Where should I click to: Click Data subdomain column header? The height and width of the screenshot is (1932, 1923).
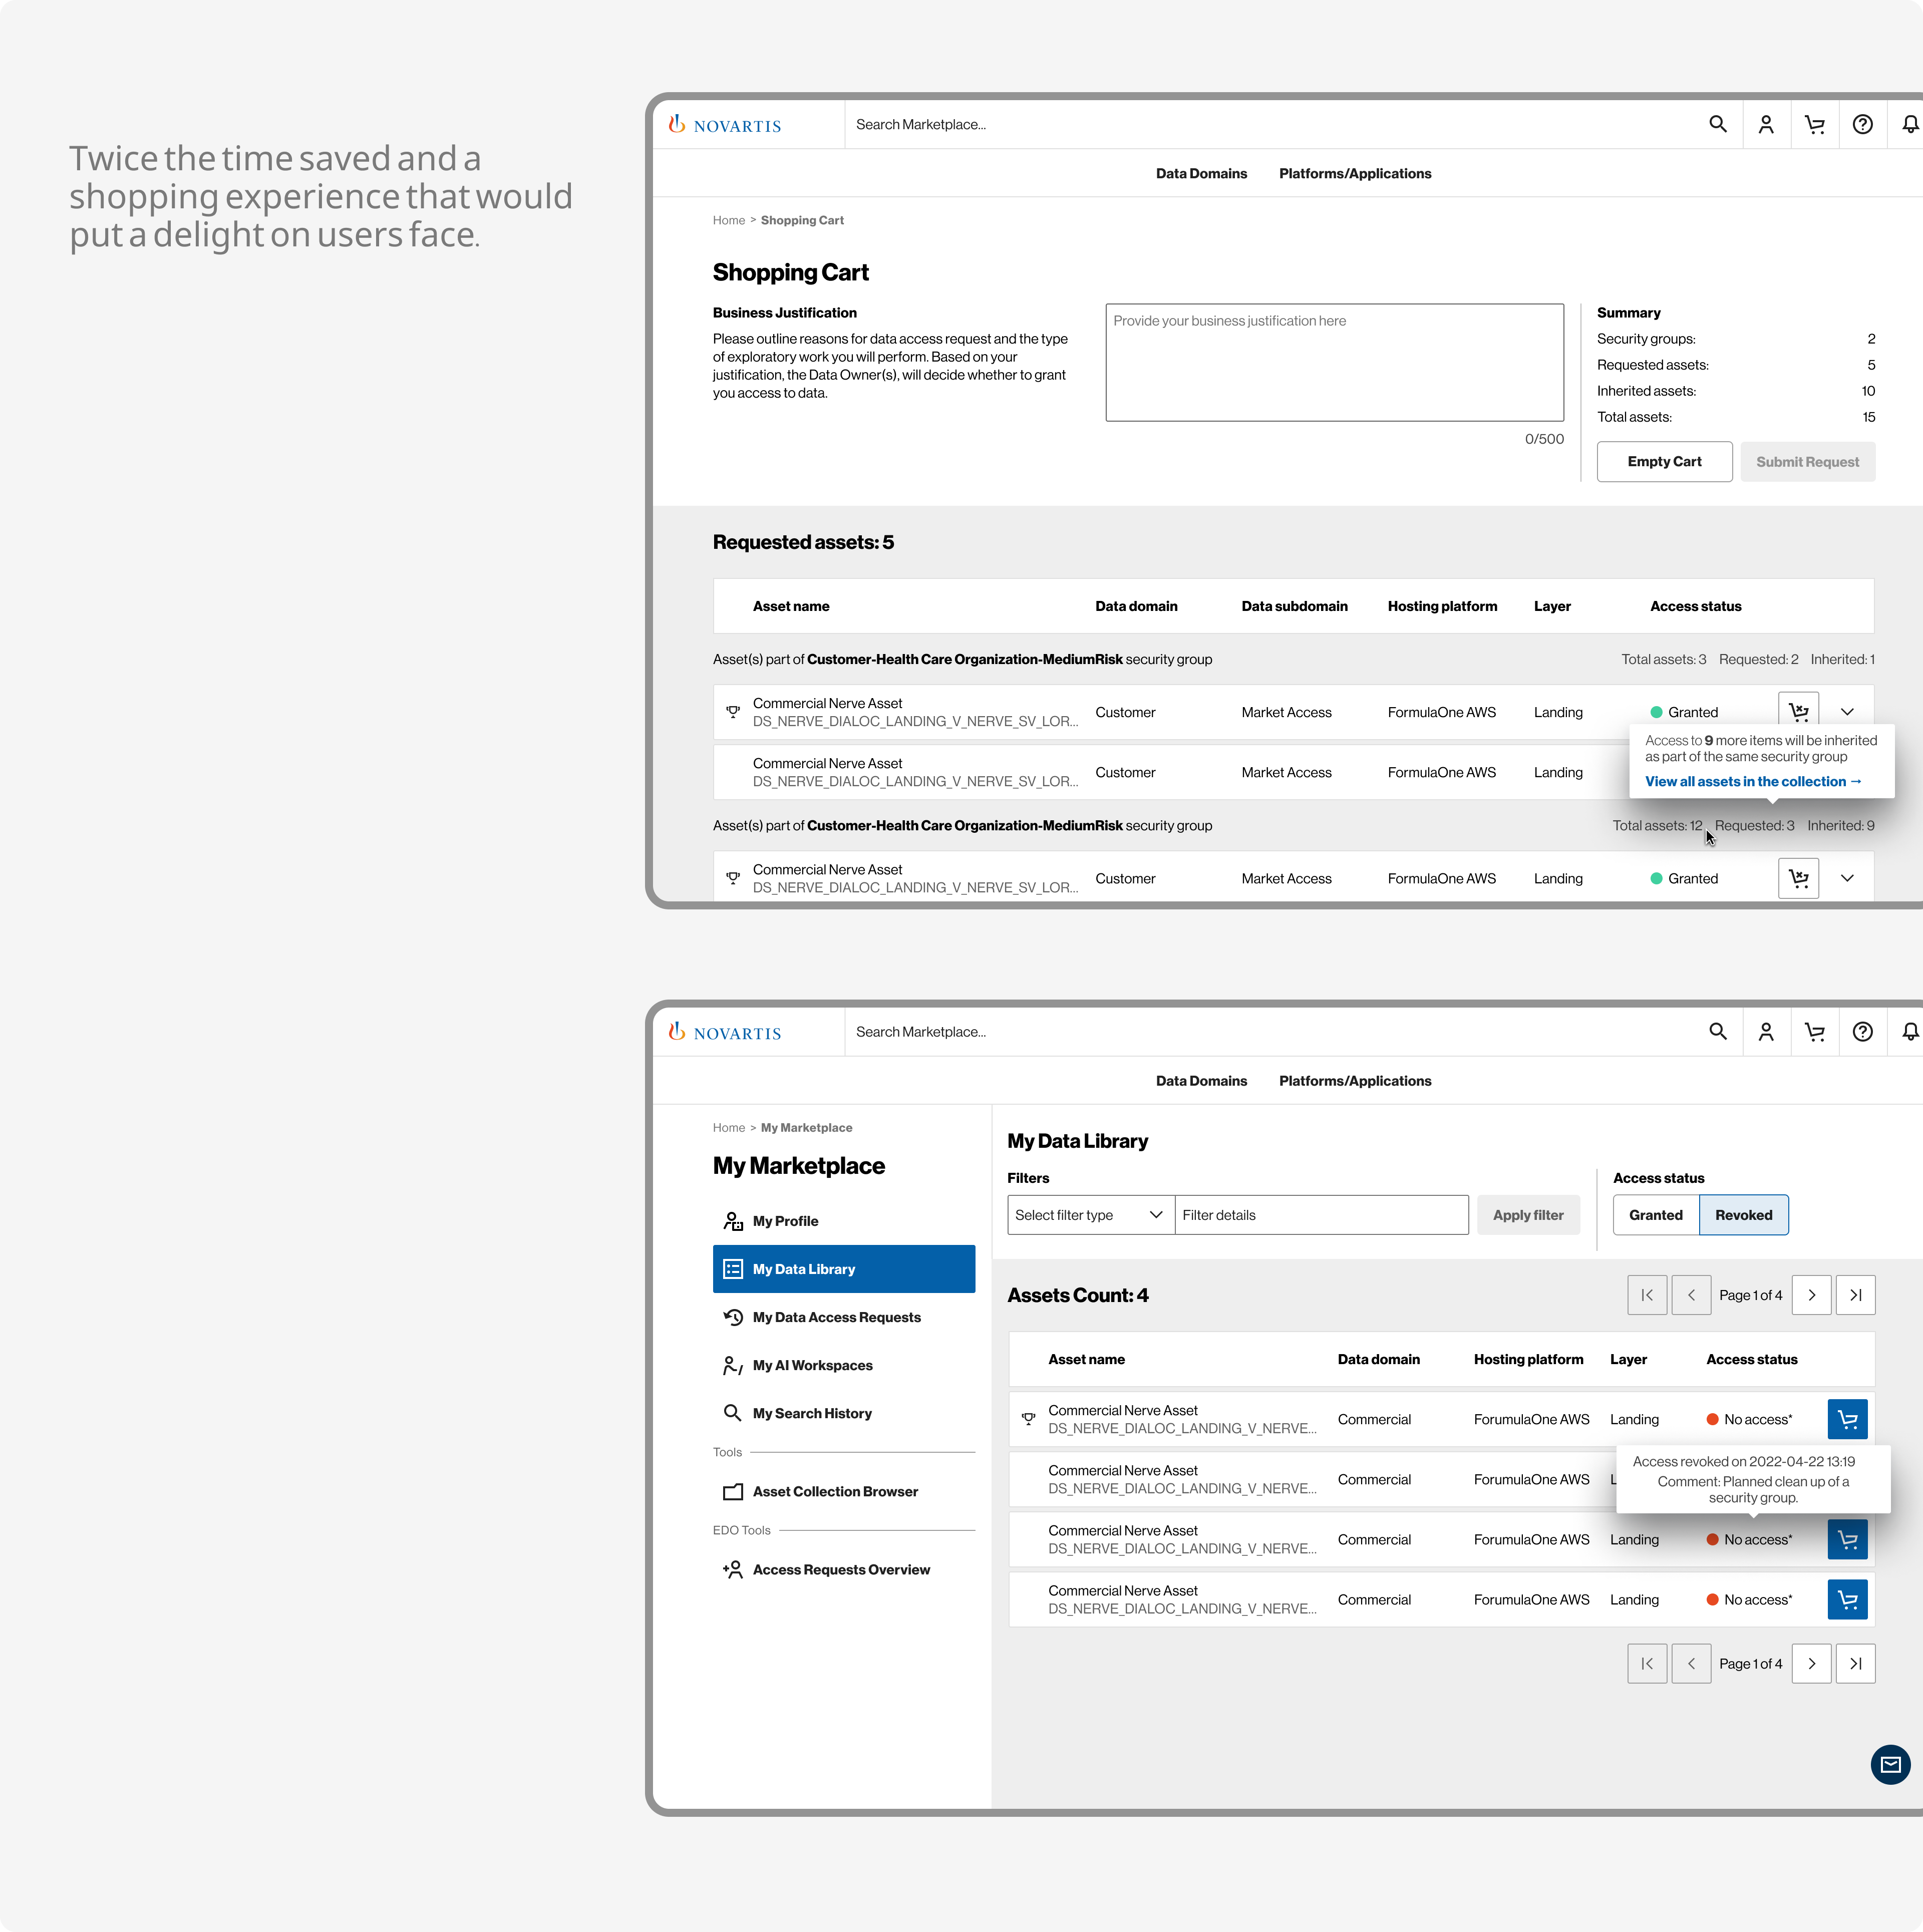coord(1294,606)
